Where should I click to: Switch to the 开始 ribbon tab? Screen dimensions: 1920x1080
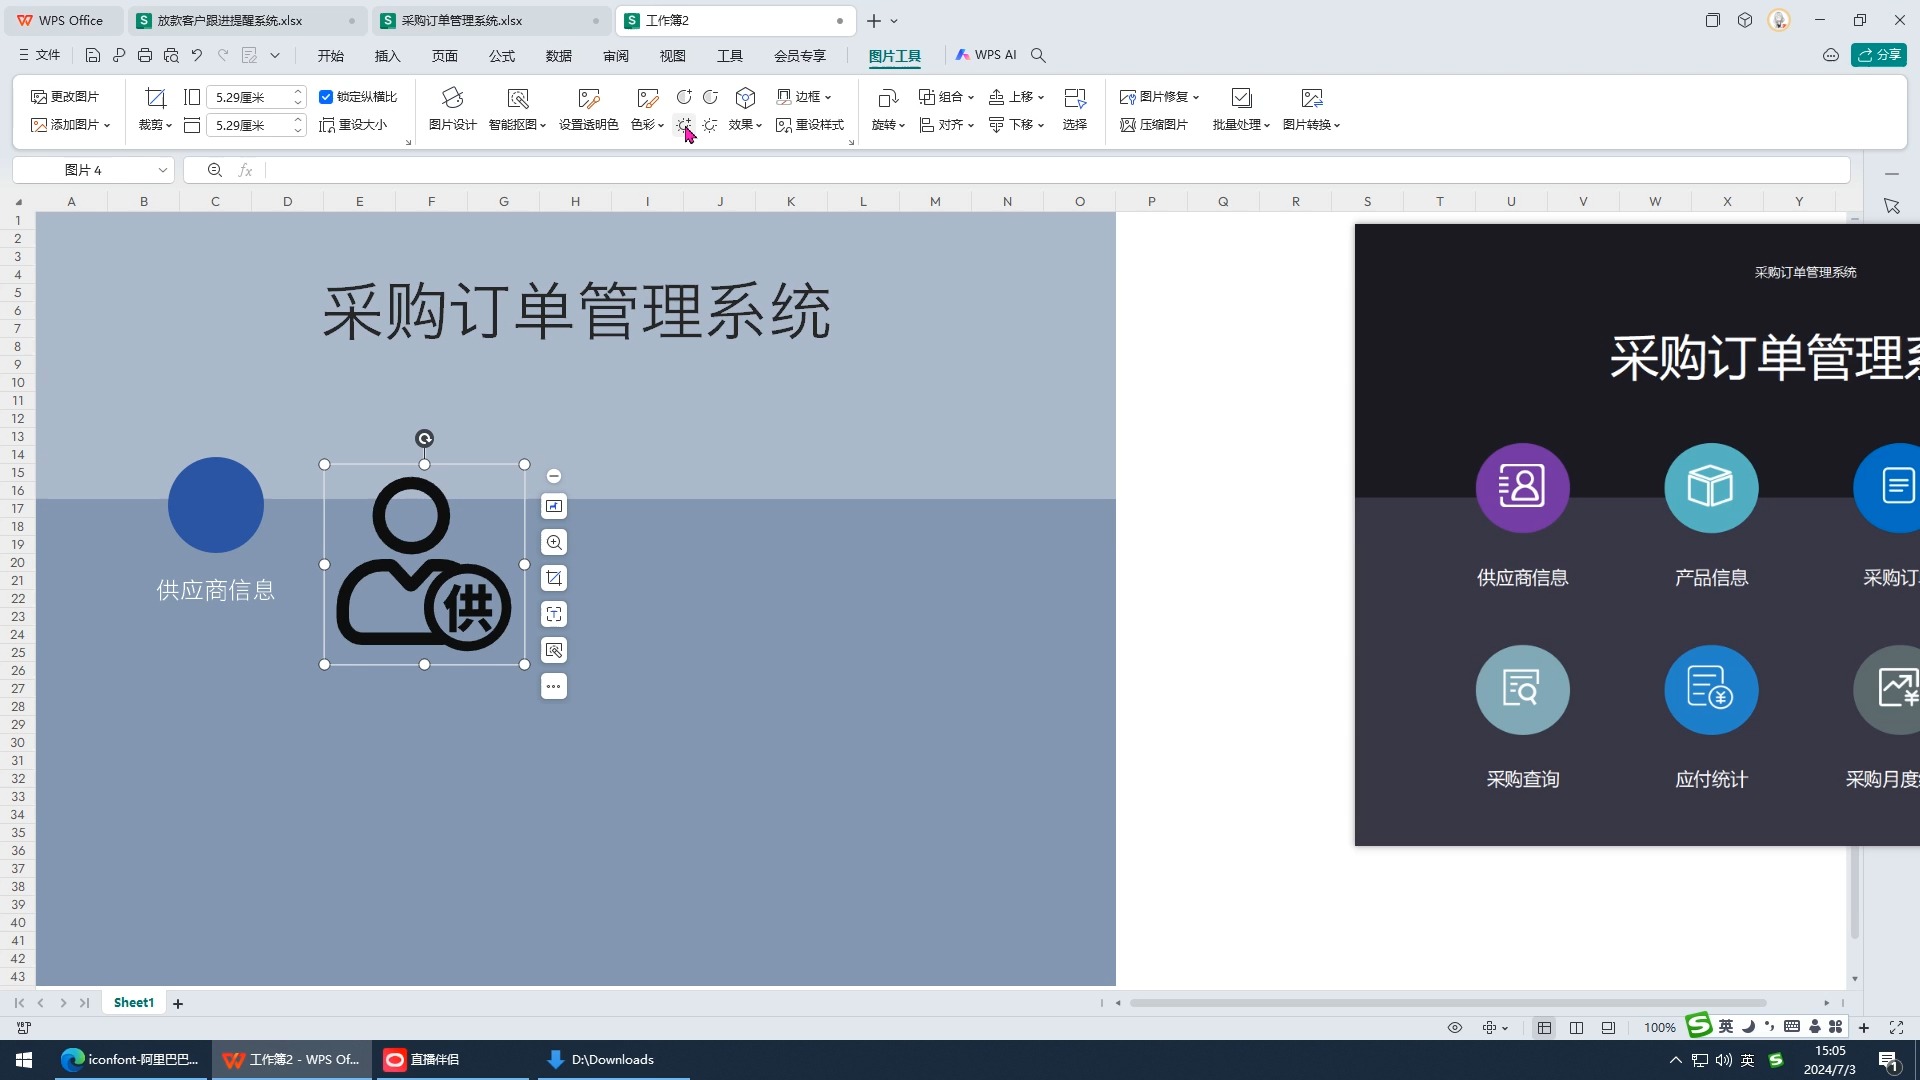330,56
